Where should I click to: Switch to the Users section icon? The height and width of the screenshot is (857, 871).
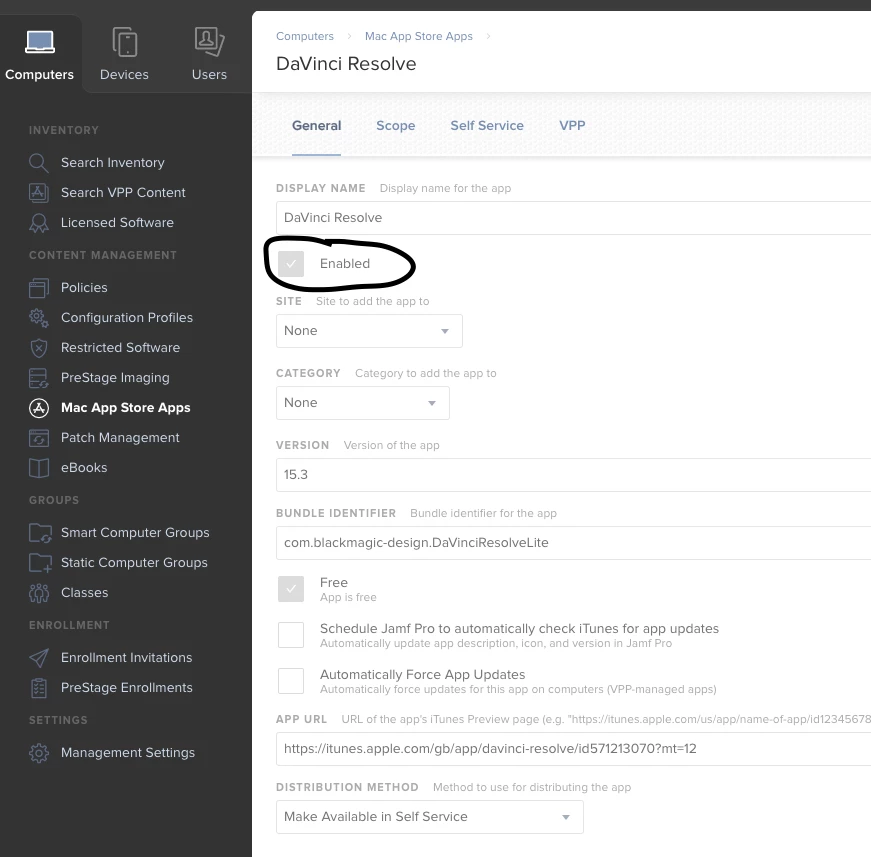[x=209, y=42]
